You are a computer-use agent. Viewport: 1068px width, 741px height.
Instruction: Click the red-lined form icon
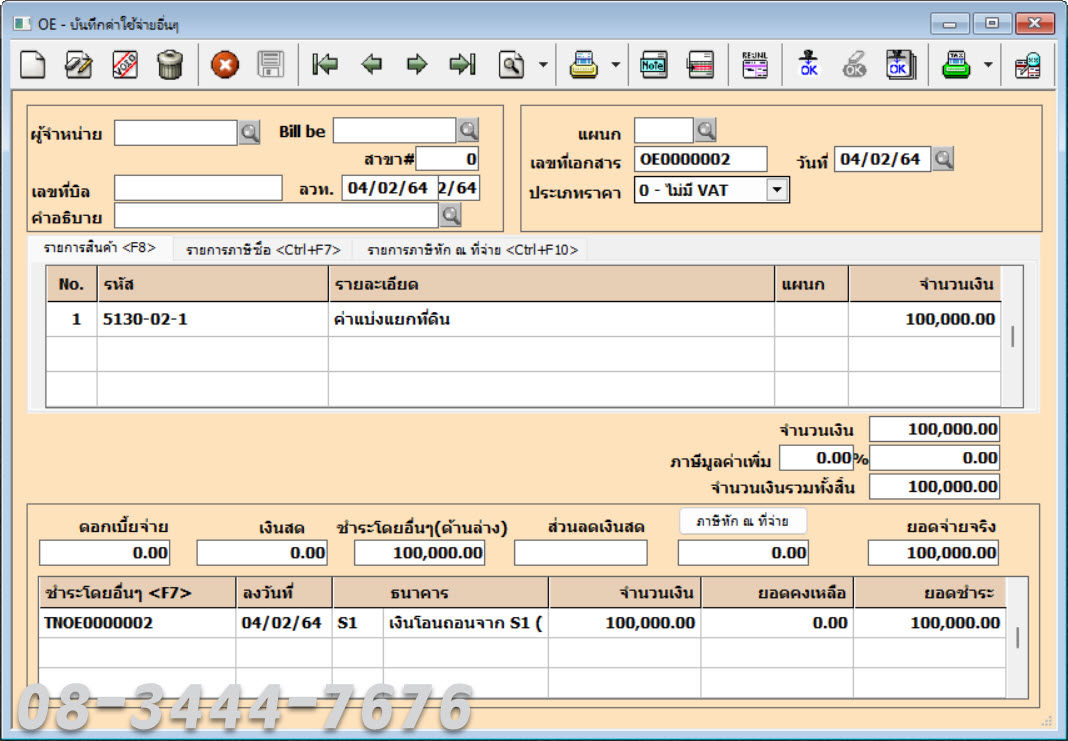[701, 65]
